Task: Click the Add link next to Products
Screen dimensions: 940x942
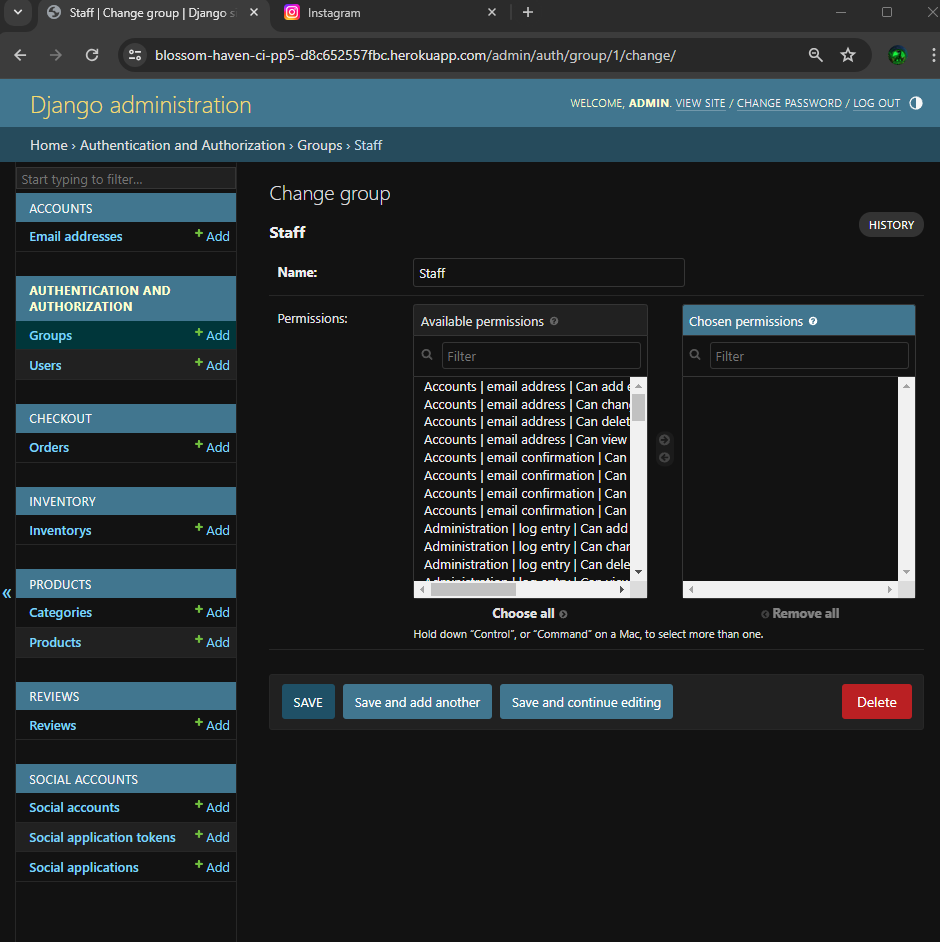Action: pos(213,642)
